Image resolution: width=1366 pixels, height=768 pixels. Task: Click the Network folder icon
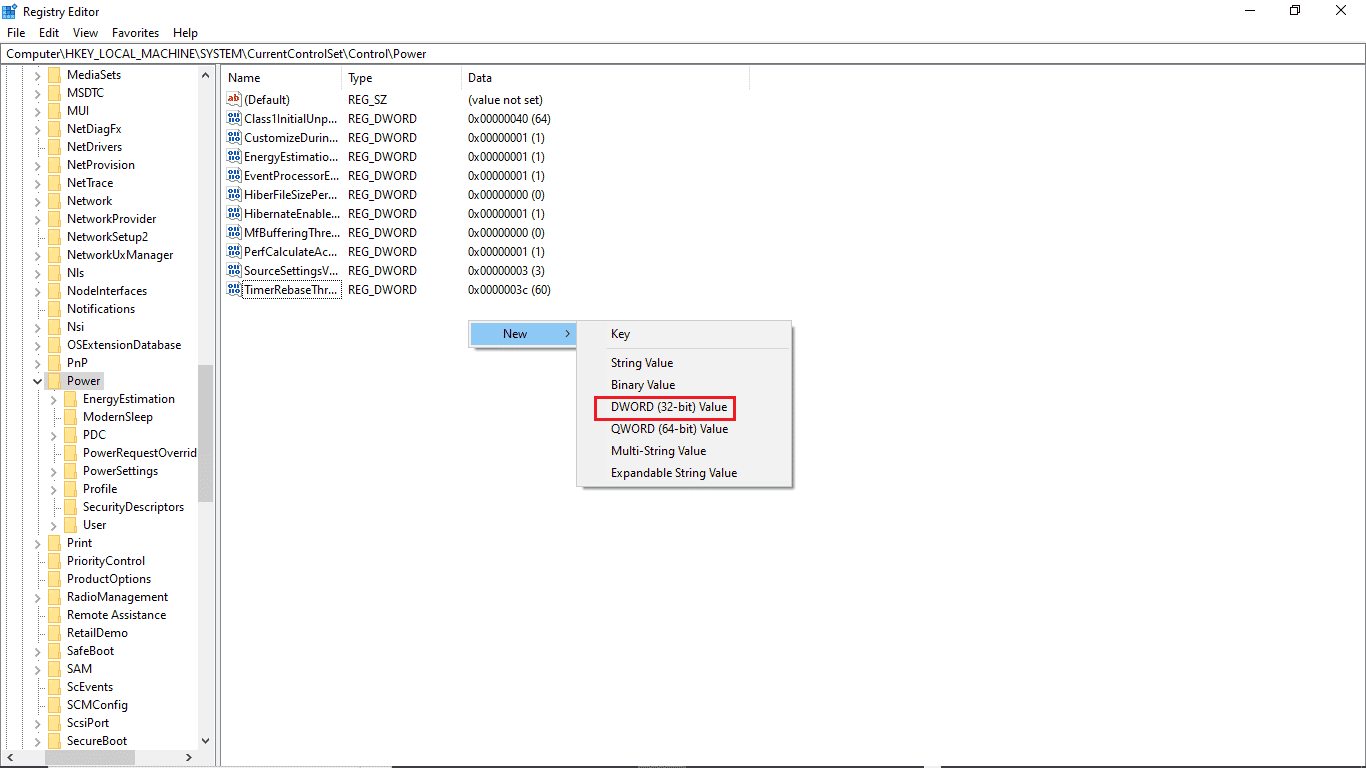coord(54,201)
